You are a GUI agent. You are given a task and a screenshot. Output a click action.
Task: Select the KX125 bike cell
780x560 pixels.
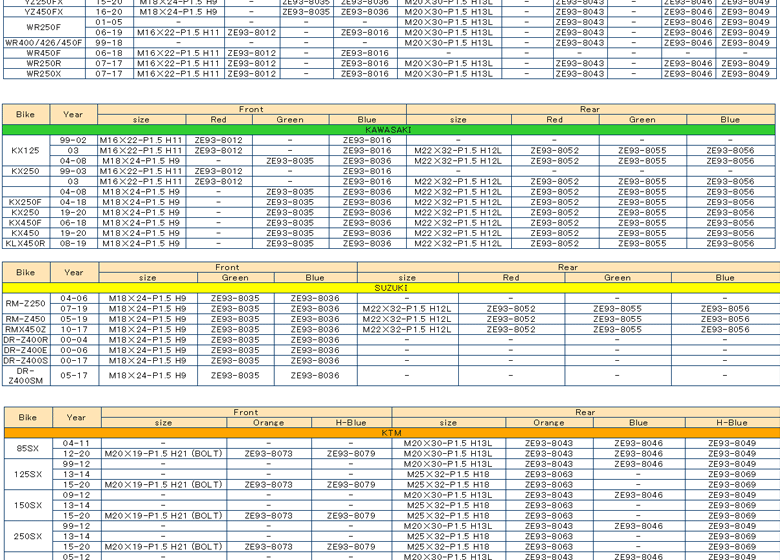click(26, 151)
